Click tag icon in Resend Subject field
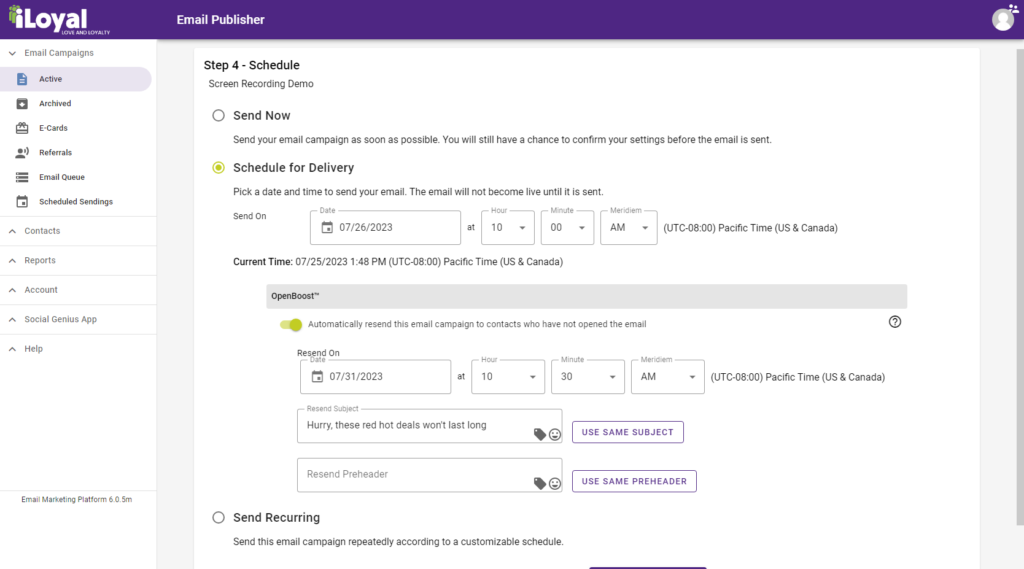The width and height of the screenshot is (1024, 569). coord(539,434)
